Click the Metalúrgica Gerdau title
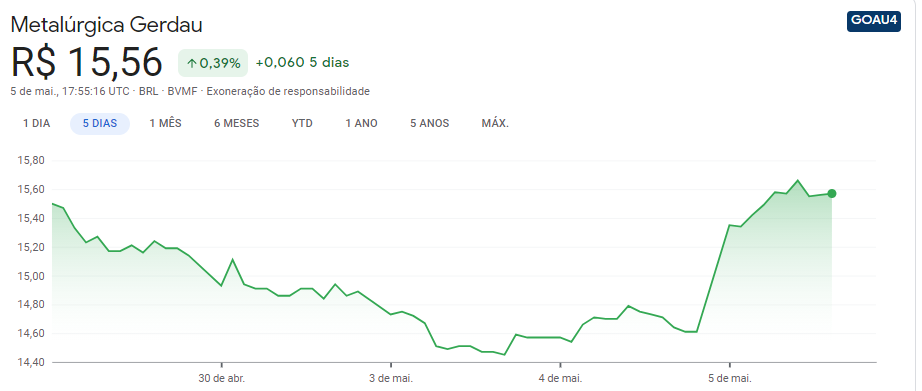Image resolution: width=922 pixels, height=391 pixels. [x=107, y=25]
